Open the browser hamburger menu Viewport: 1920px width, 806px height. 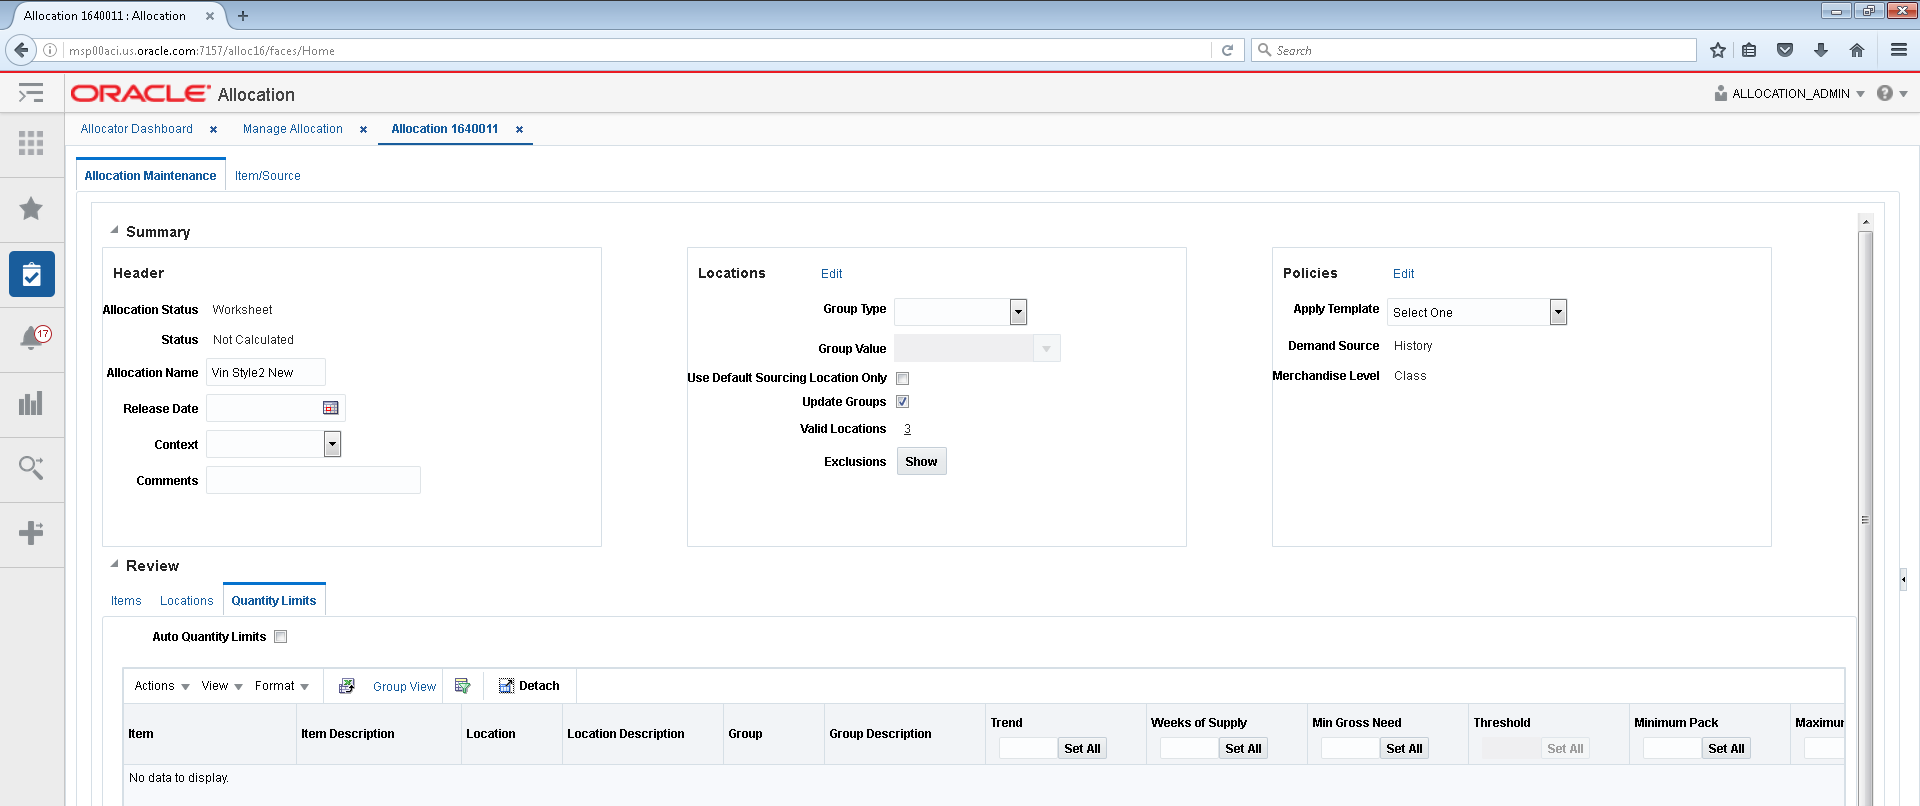pos(1899,50)
